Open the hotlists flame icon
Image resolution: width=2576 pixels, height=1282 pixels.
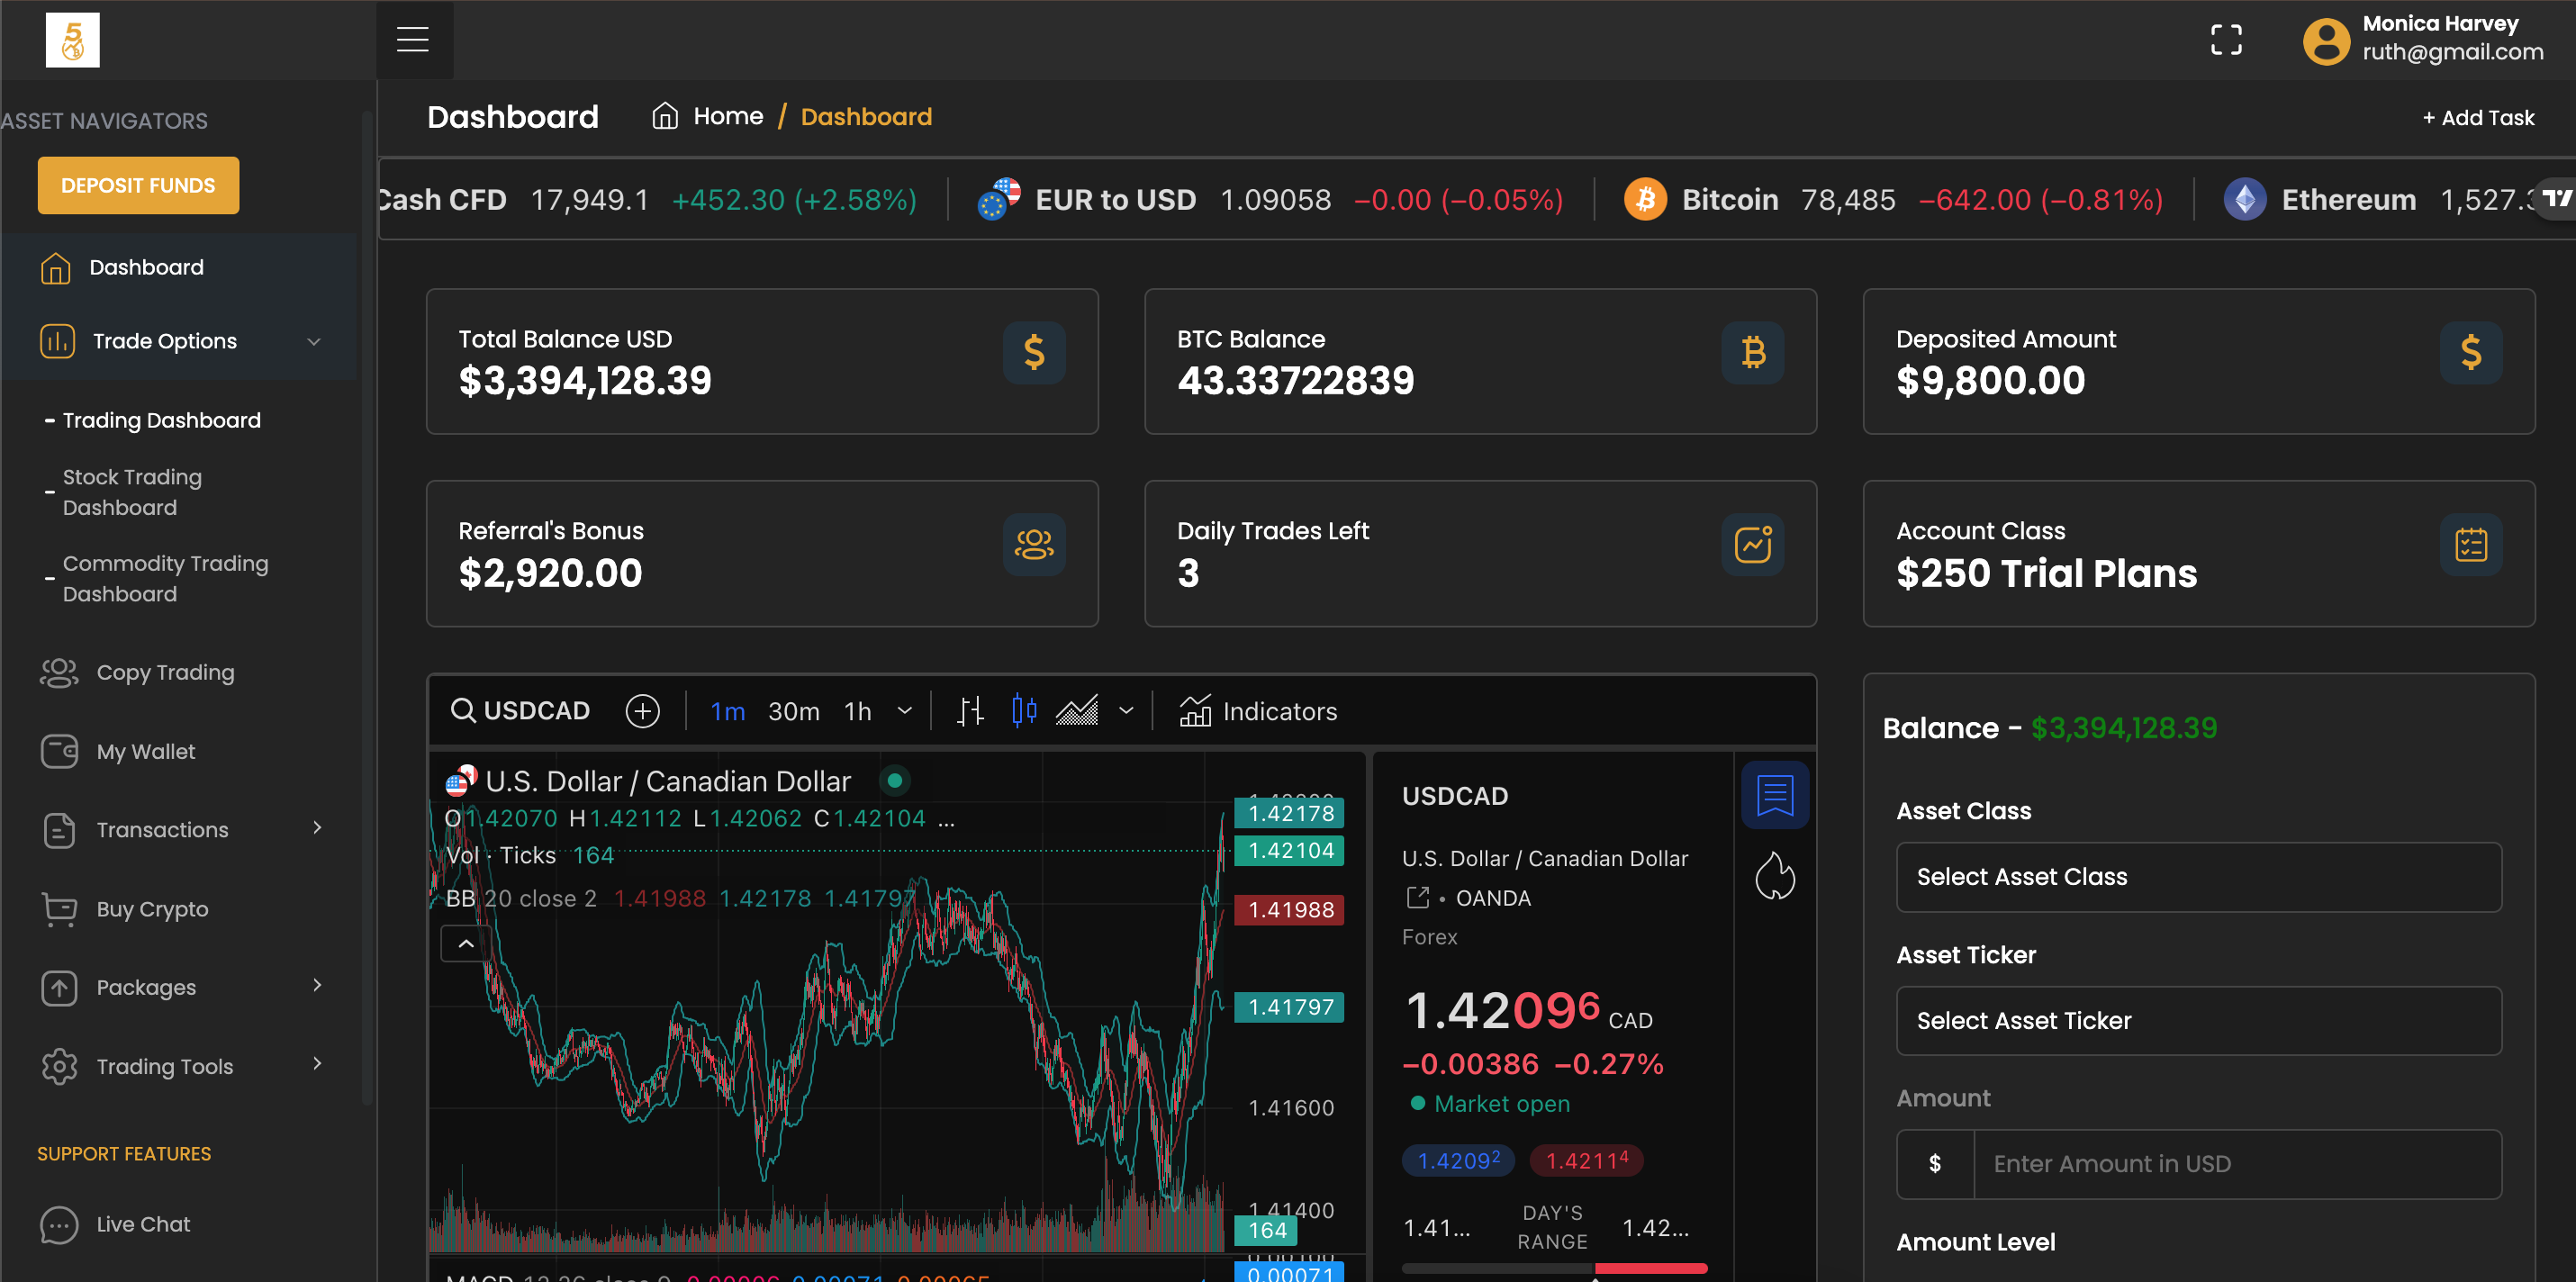(1774, 876)
